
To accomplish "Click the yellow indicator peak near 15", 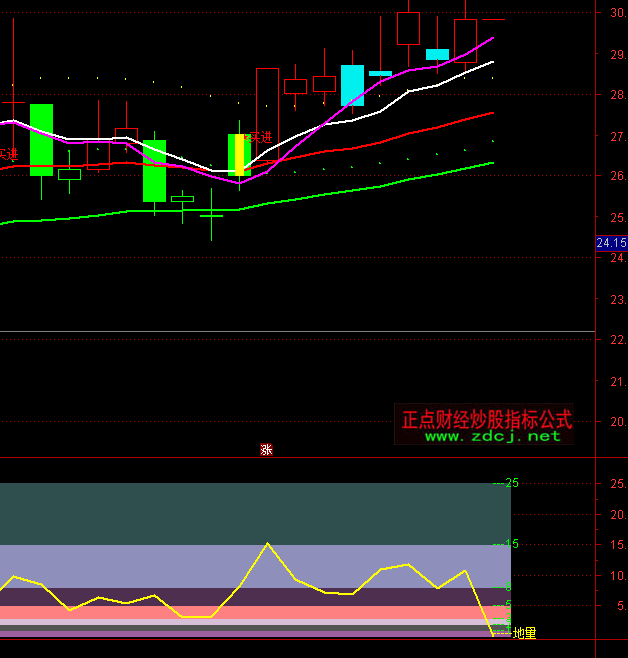I will (x=267, y=544).
